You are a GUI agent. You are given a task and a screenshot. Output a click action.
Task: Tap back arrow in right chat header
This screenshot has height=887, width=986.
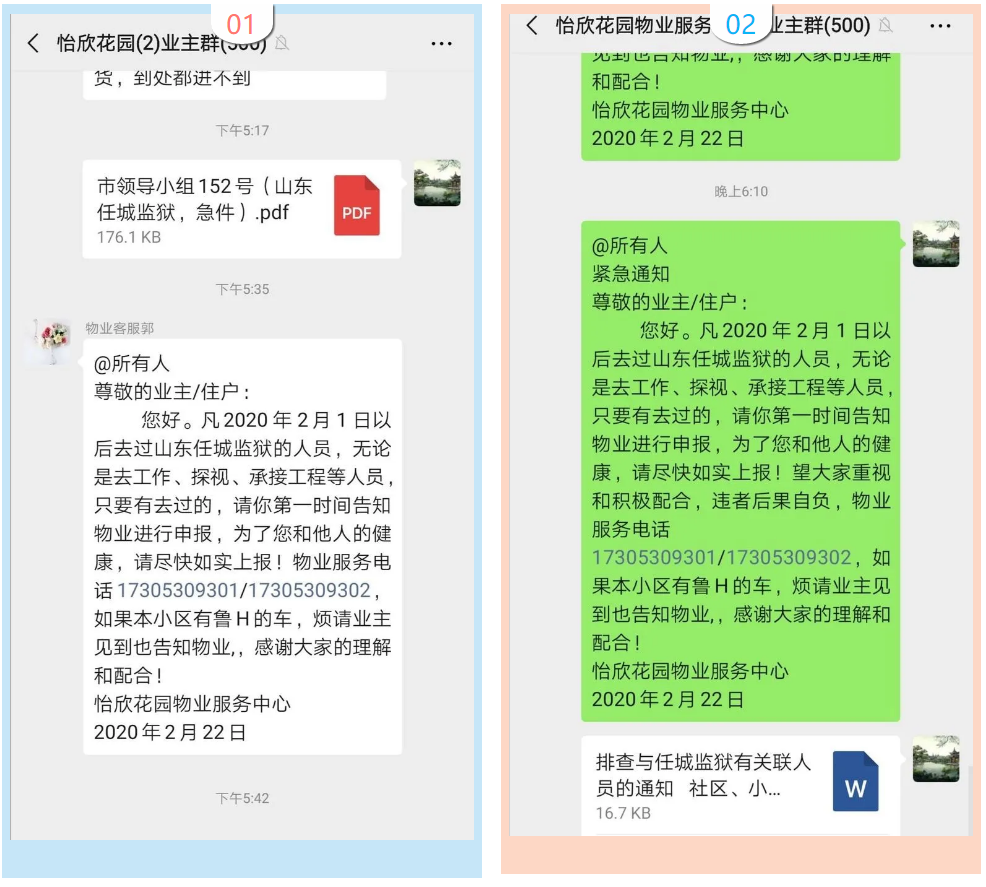[532, 26]
